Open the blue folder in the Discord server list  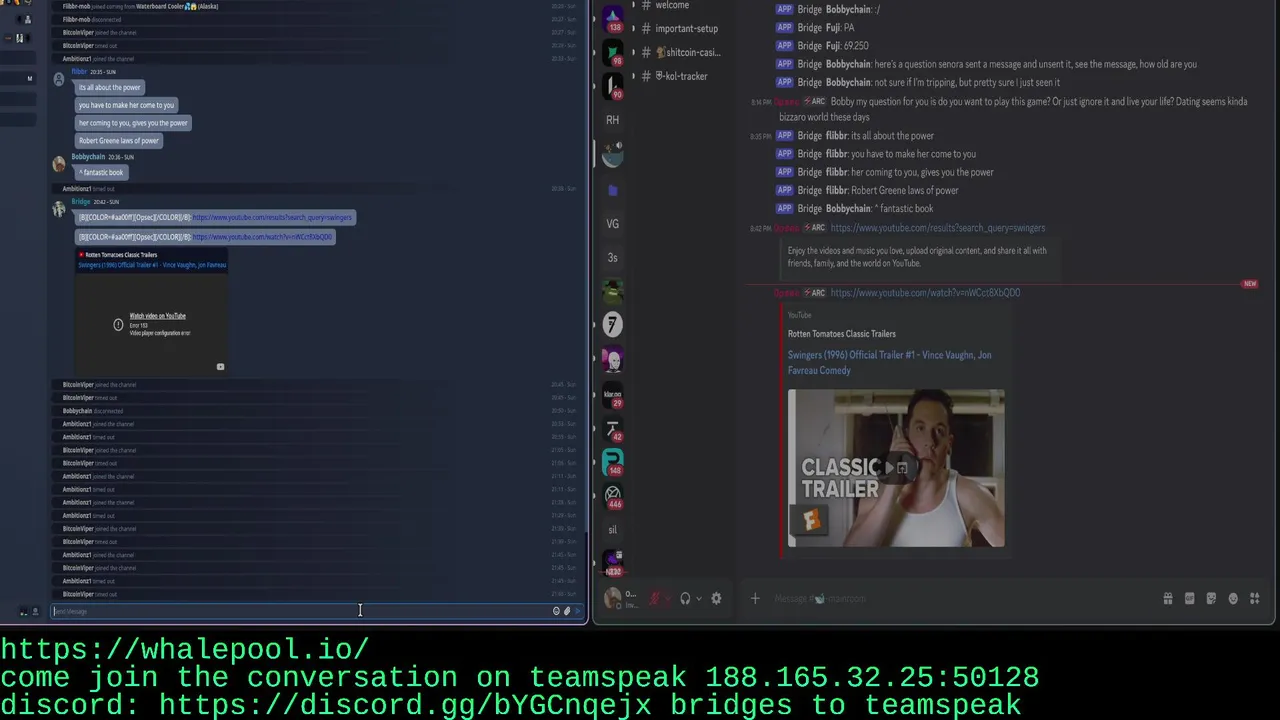pyautogui.click(x=613, y=189)
